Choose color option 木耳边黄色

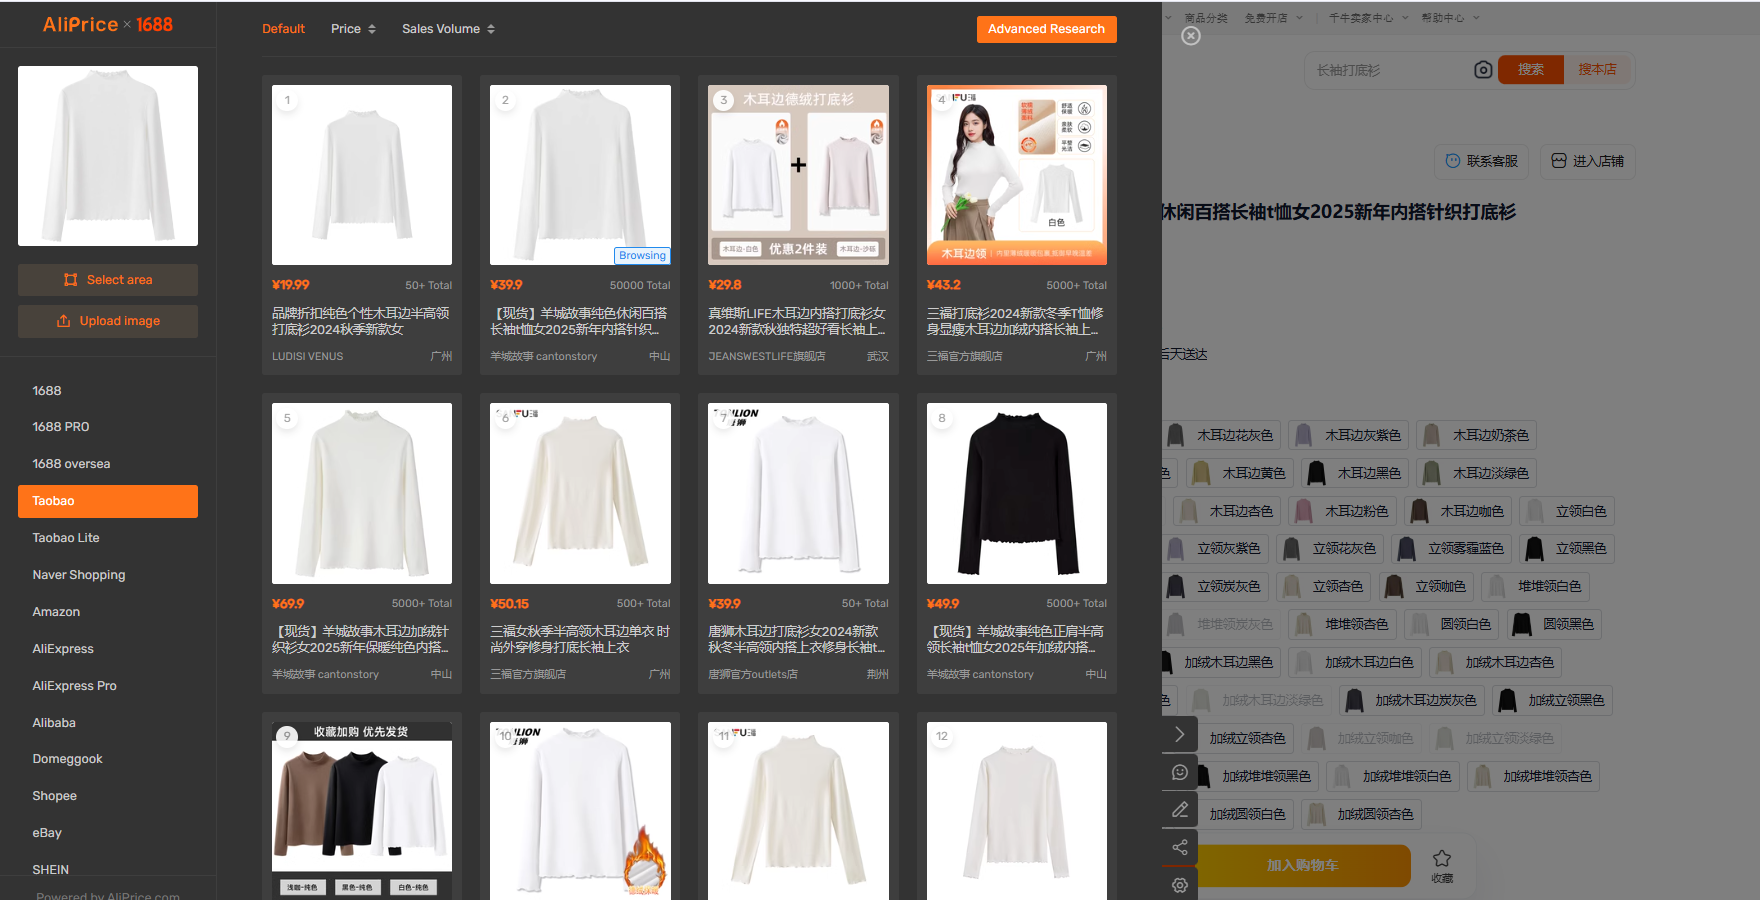[x=1240, y=473]
